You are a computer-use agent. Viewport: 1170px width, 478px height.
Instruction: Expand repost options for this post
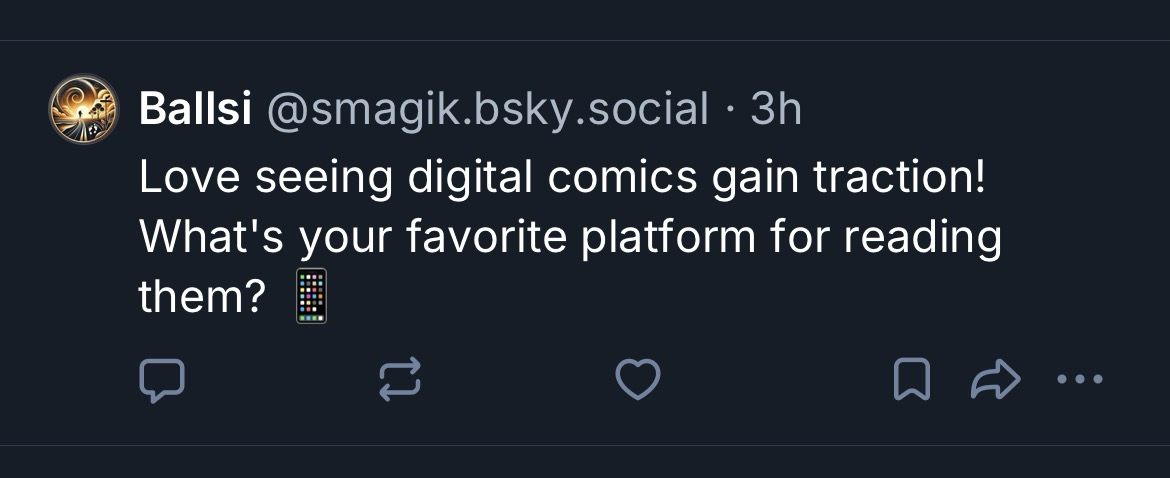(400, 381)
